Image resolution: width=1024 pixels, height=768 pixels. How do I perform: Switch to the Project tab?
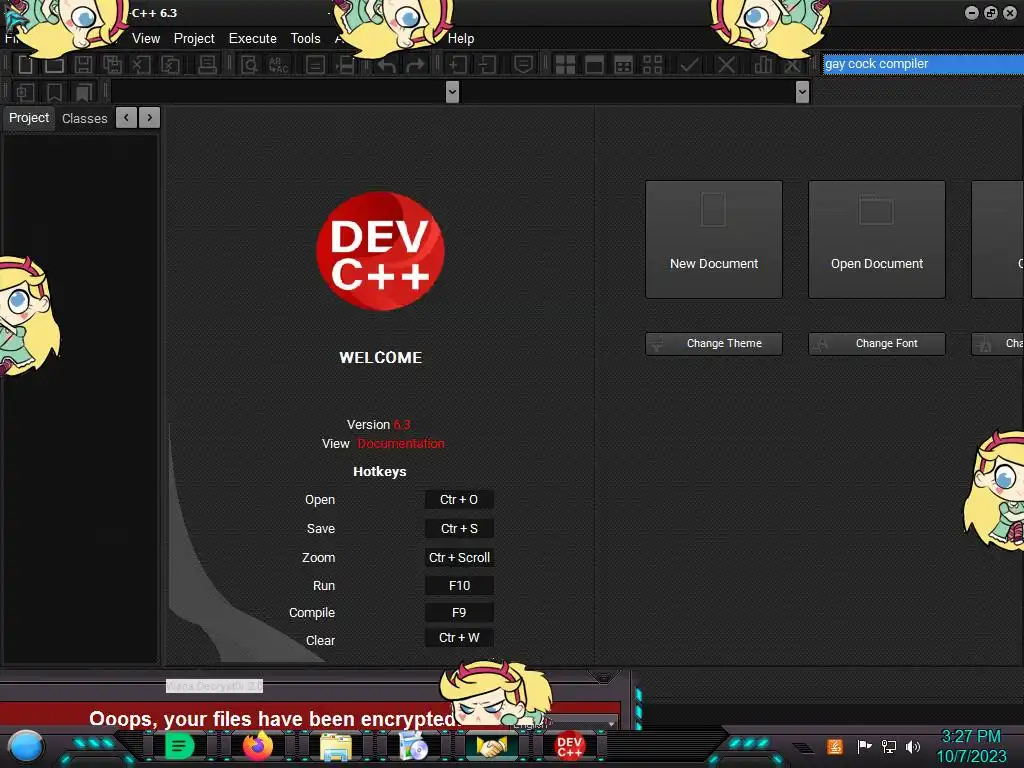coord(29,118)
